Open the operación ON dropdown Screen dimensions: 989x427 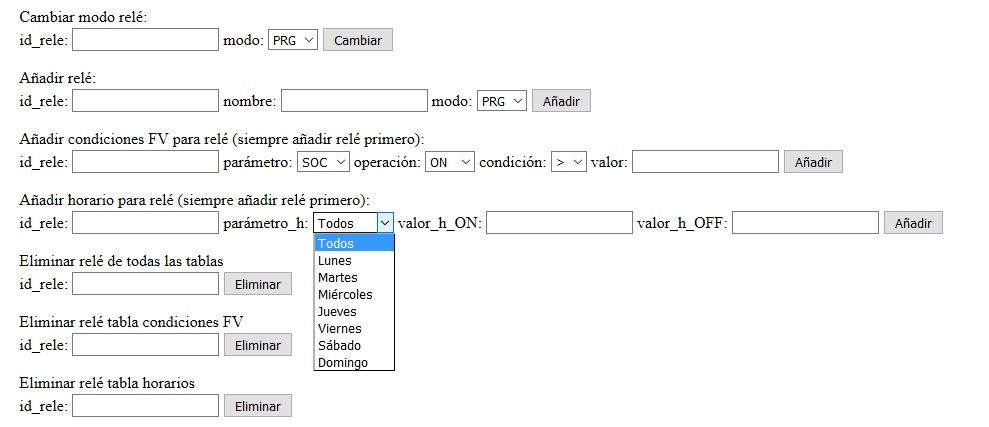[450, 162]
